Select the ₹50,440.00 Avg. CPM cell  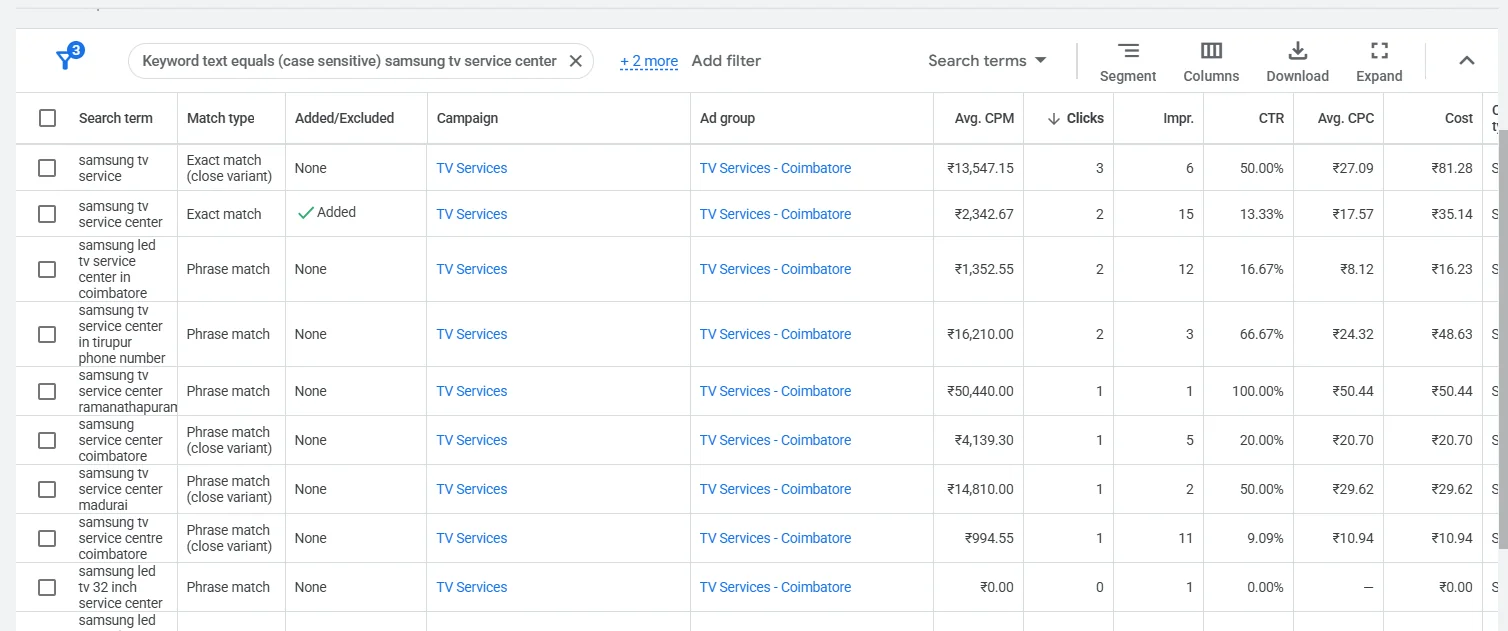(x=980, y=391)
